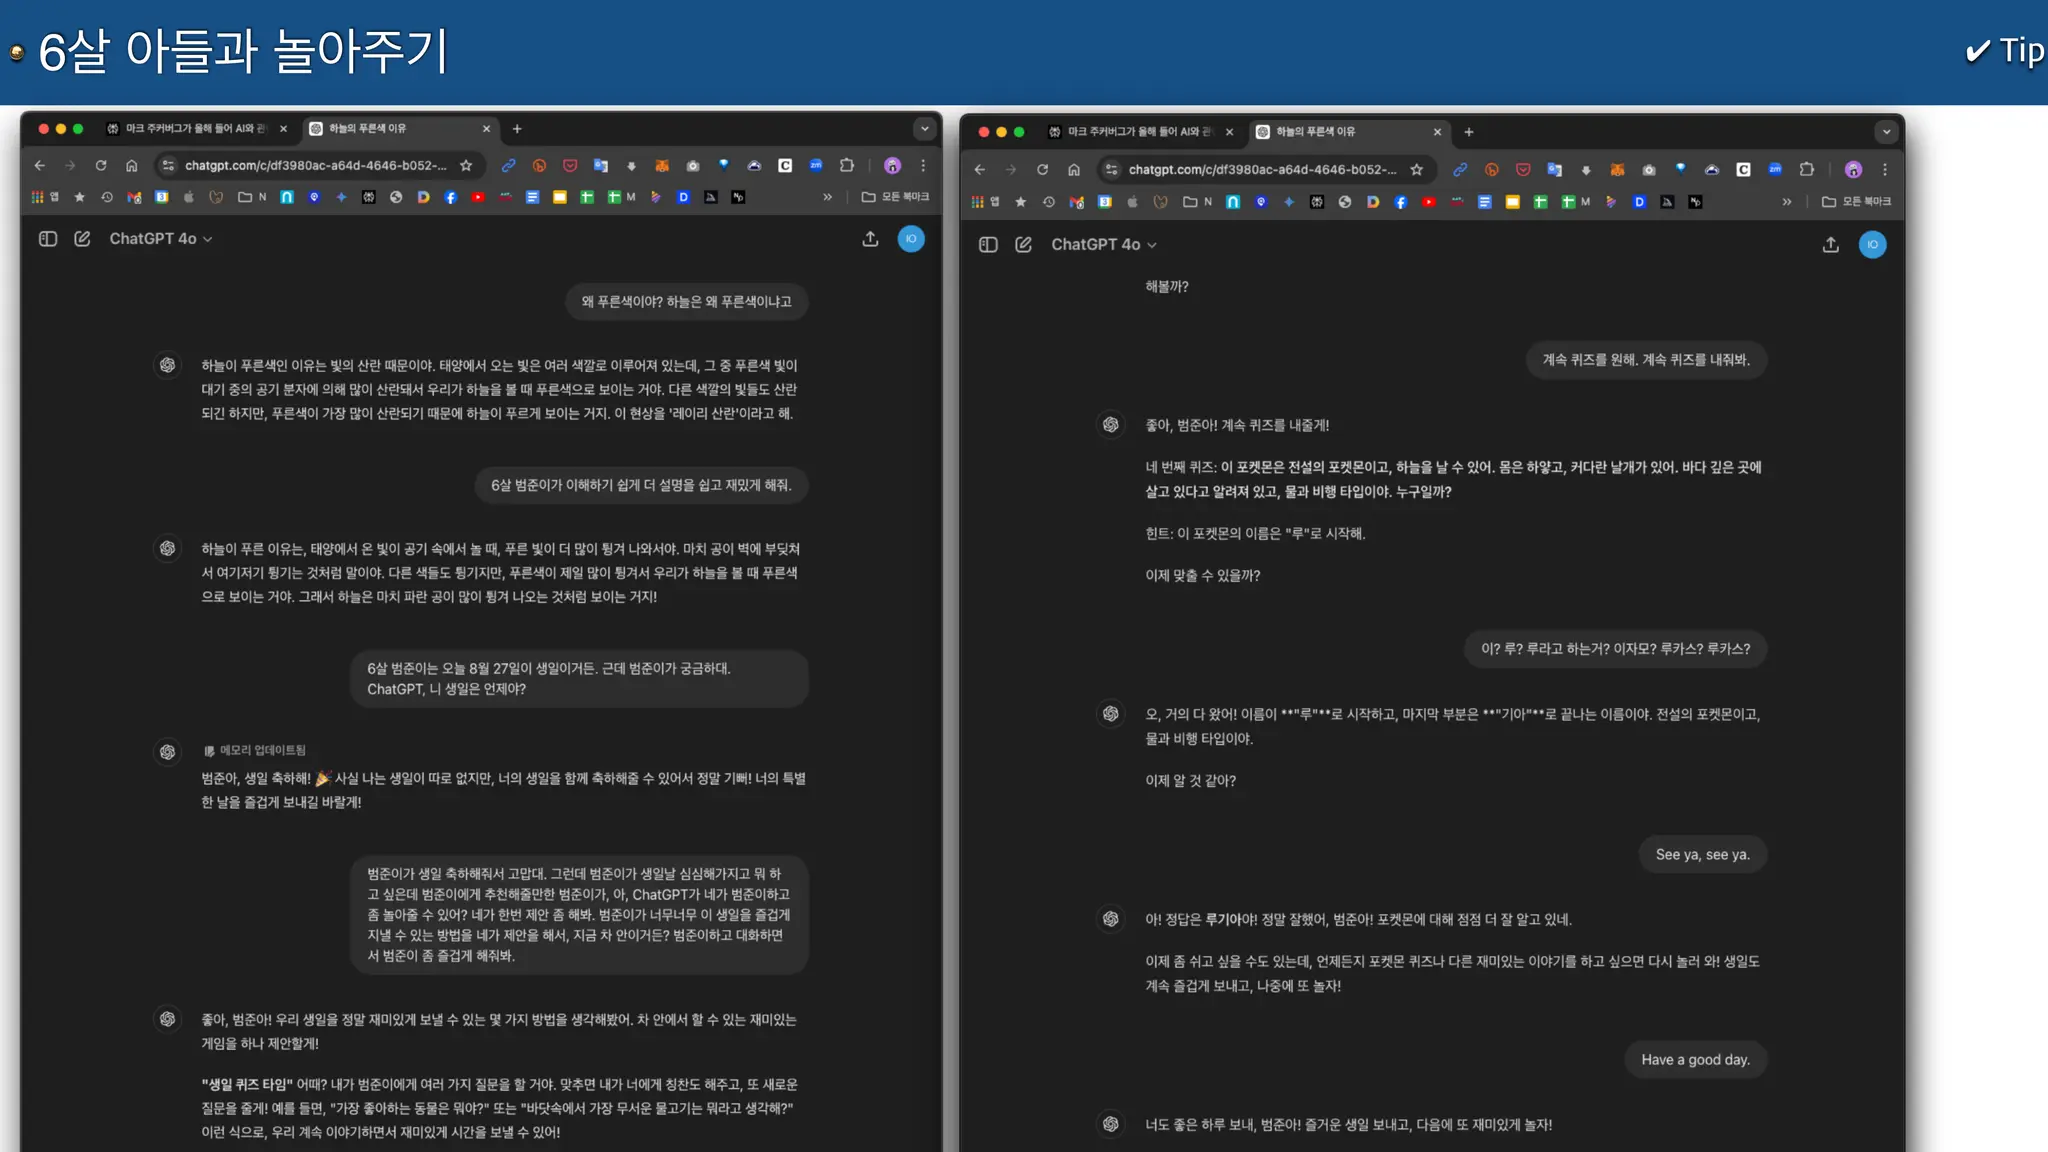
Task: Open the ChatGPT 4o model dropdown in left window
Action: click(x=160, y=239)
